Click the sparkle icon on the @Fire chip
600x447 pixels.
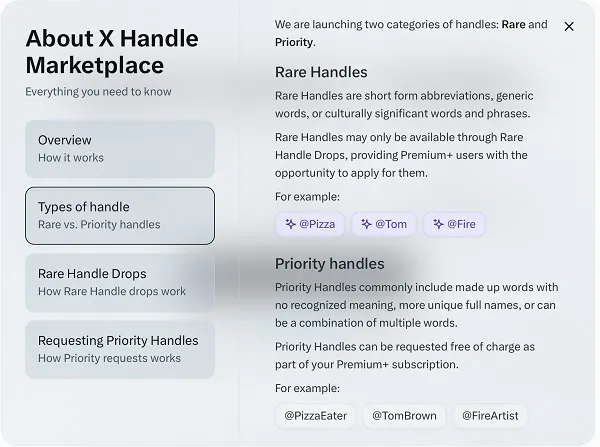437,224
